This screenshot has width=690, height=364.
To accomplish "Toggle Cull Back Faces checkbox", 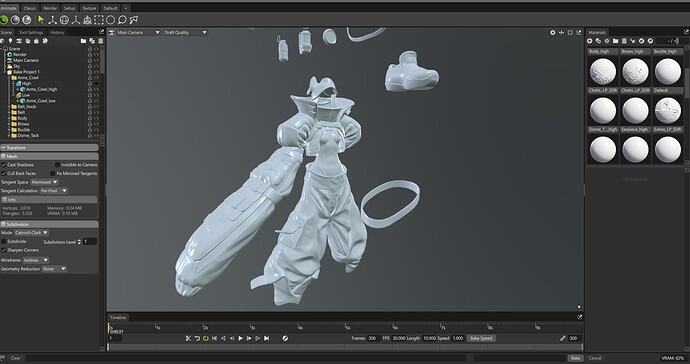I will tap(4, 173).
